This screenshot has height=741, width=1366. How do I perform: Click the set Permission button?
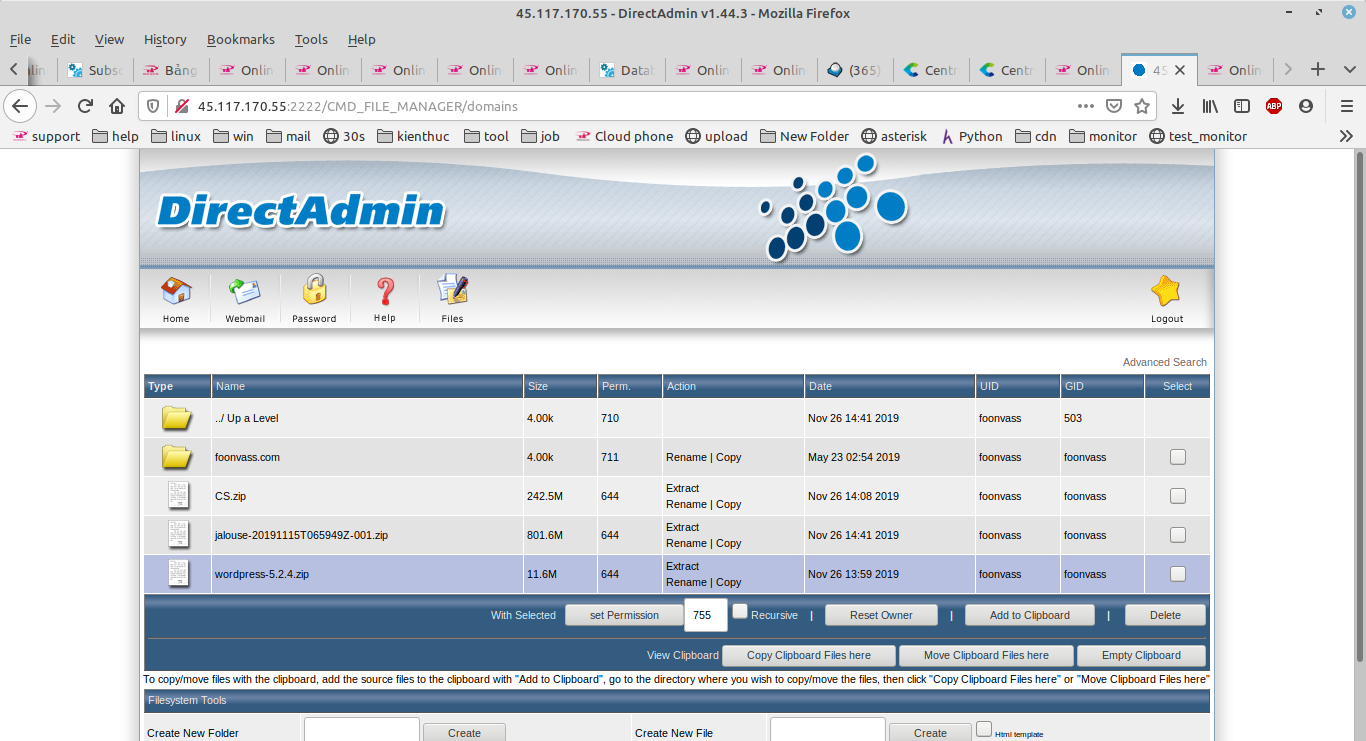coord(624,615)
